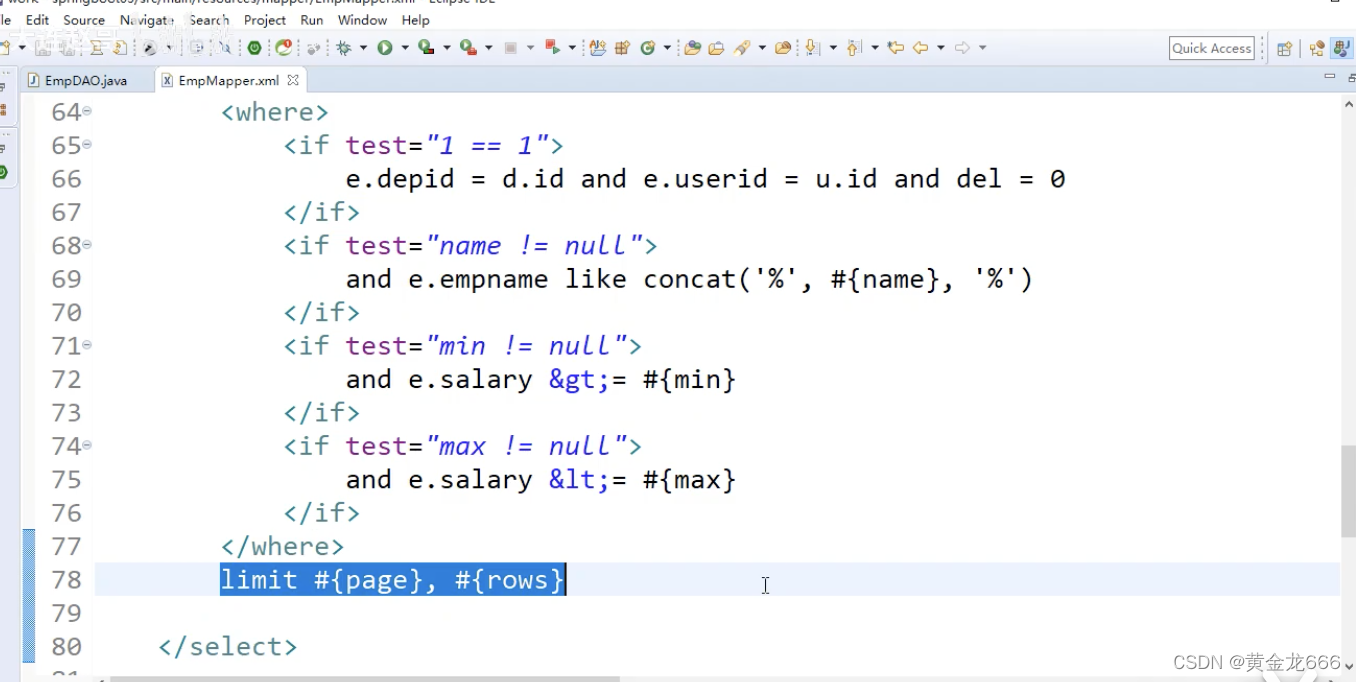This screenshot has width=1356, height=682.
Task: Open the Previous Annotation dropdown arrow
Action: coord(875,48)
